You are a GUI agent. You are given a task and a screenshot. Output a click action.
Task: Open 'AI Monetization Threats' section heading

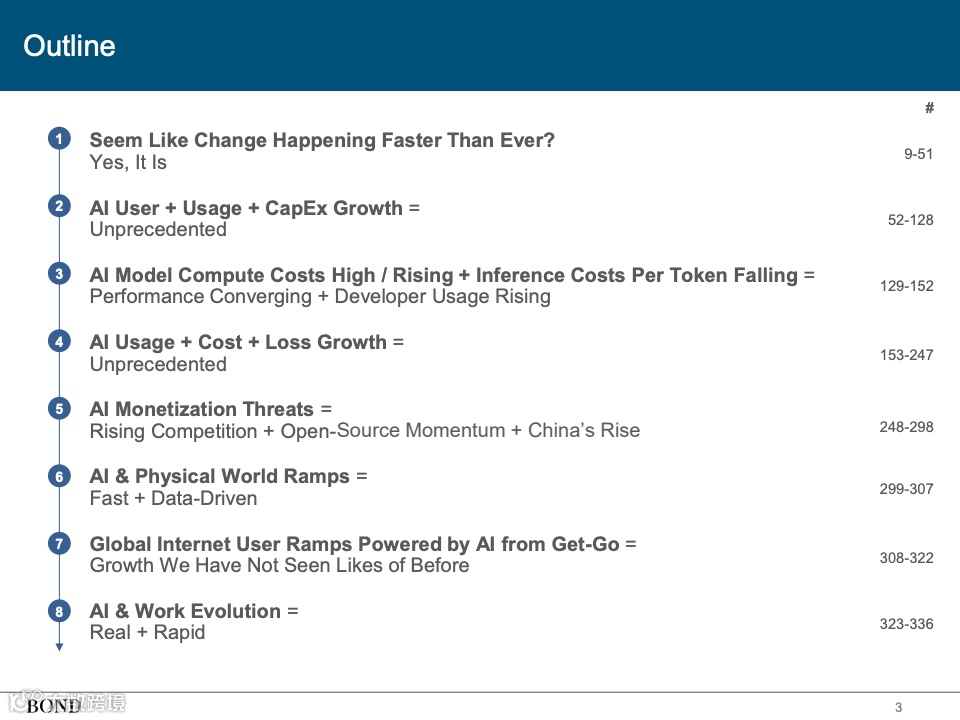click(x=201, y=409)
